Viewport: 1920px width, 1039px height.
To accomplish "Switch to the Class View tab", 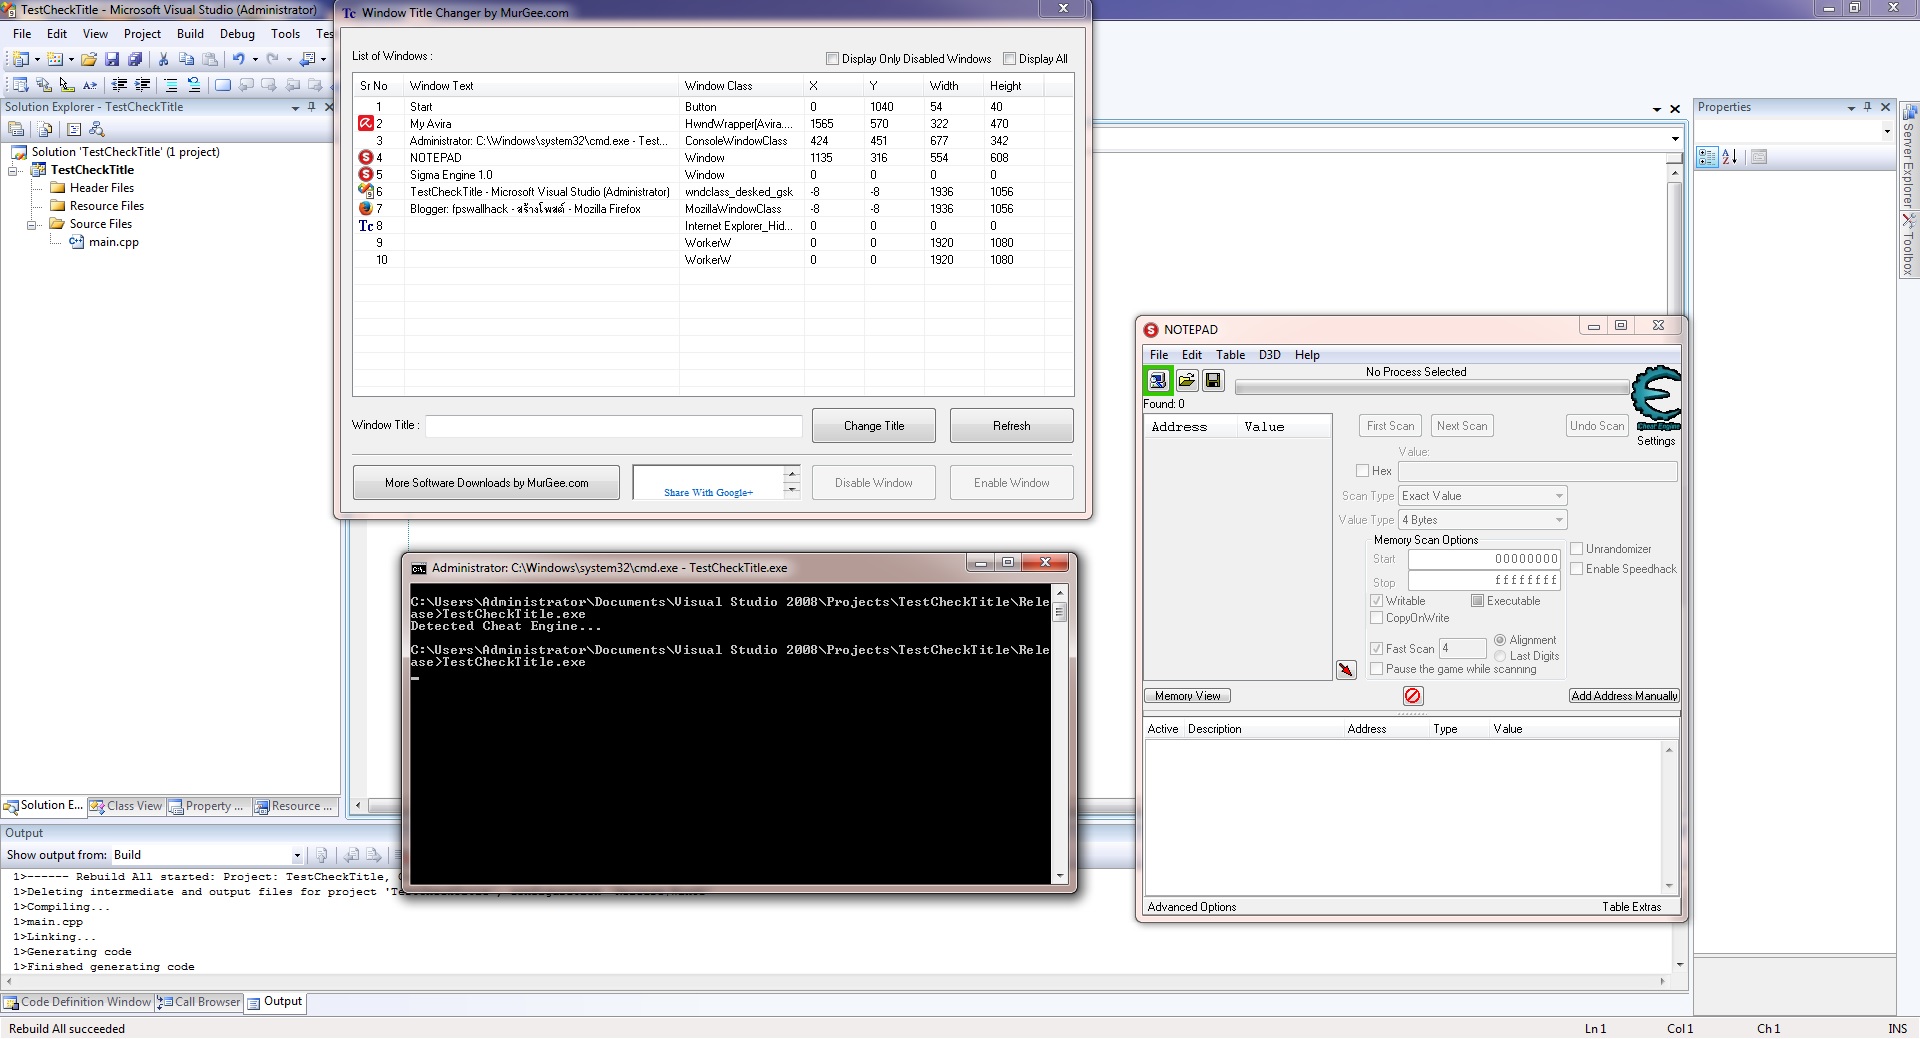I will pos(126,806).
